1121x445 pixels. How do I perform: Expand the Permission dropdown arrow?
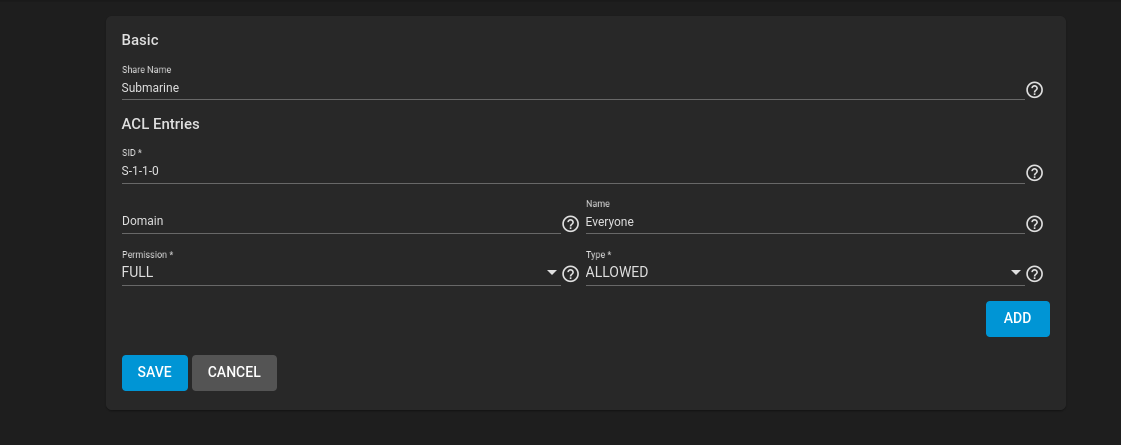(551, 273)
